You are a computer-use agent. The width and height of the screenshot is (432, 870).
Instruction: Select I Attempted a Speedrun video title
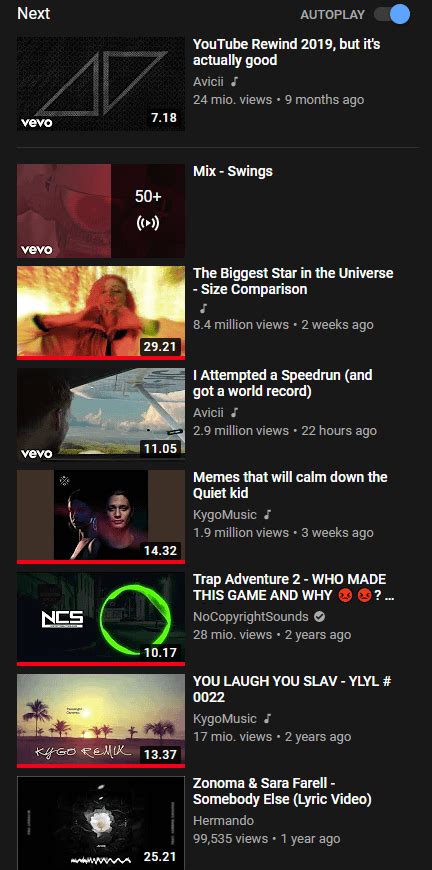tap(282, 383)
